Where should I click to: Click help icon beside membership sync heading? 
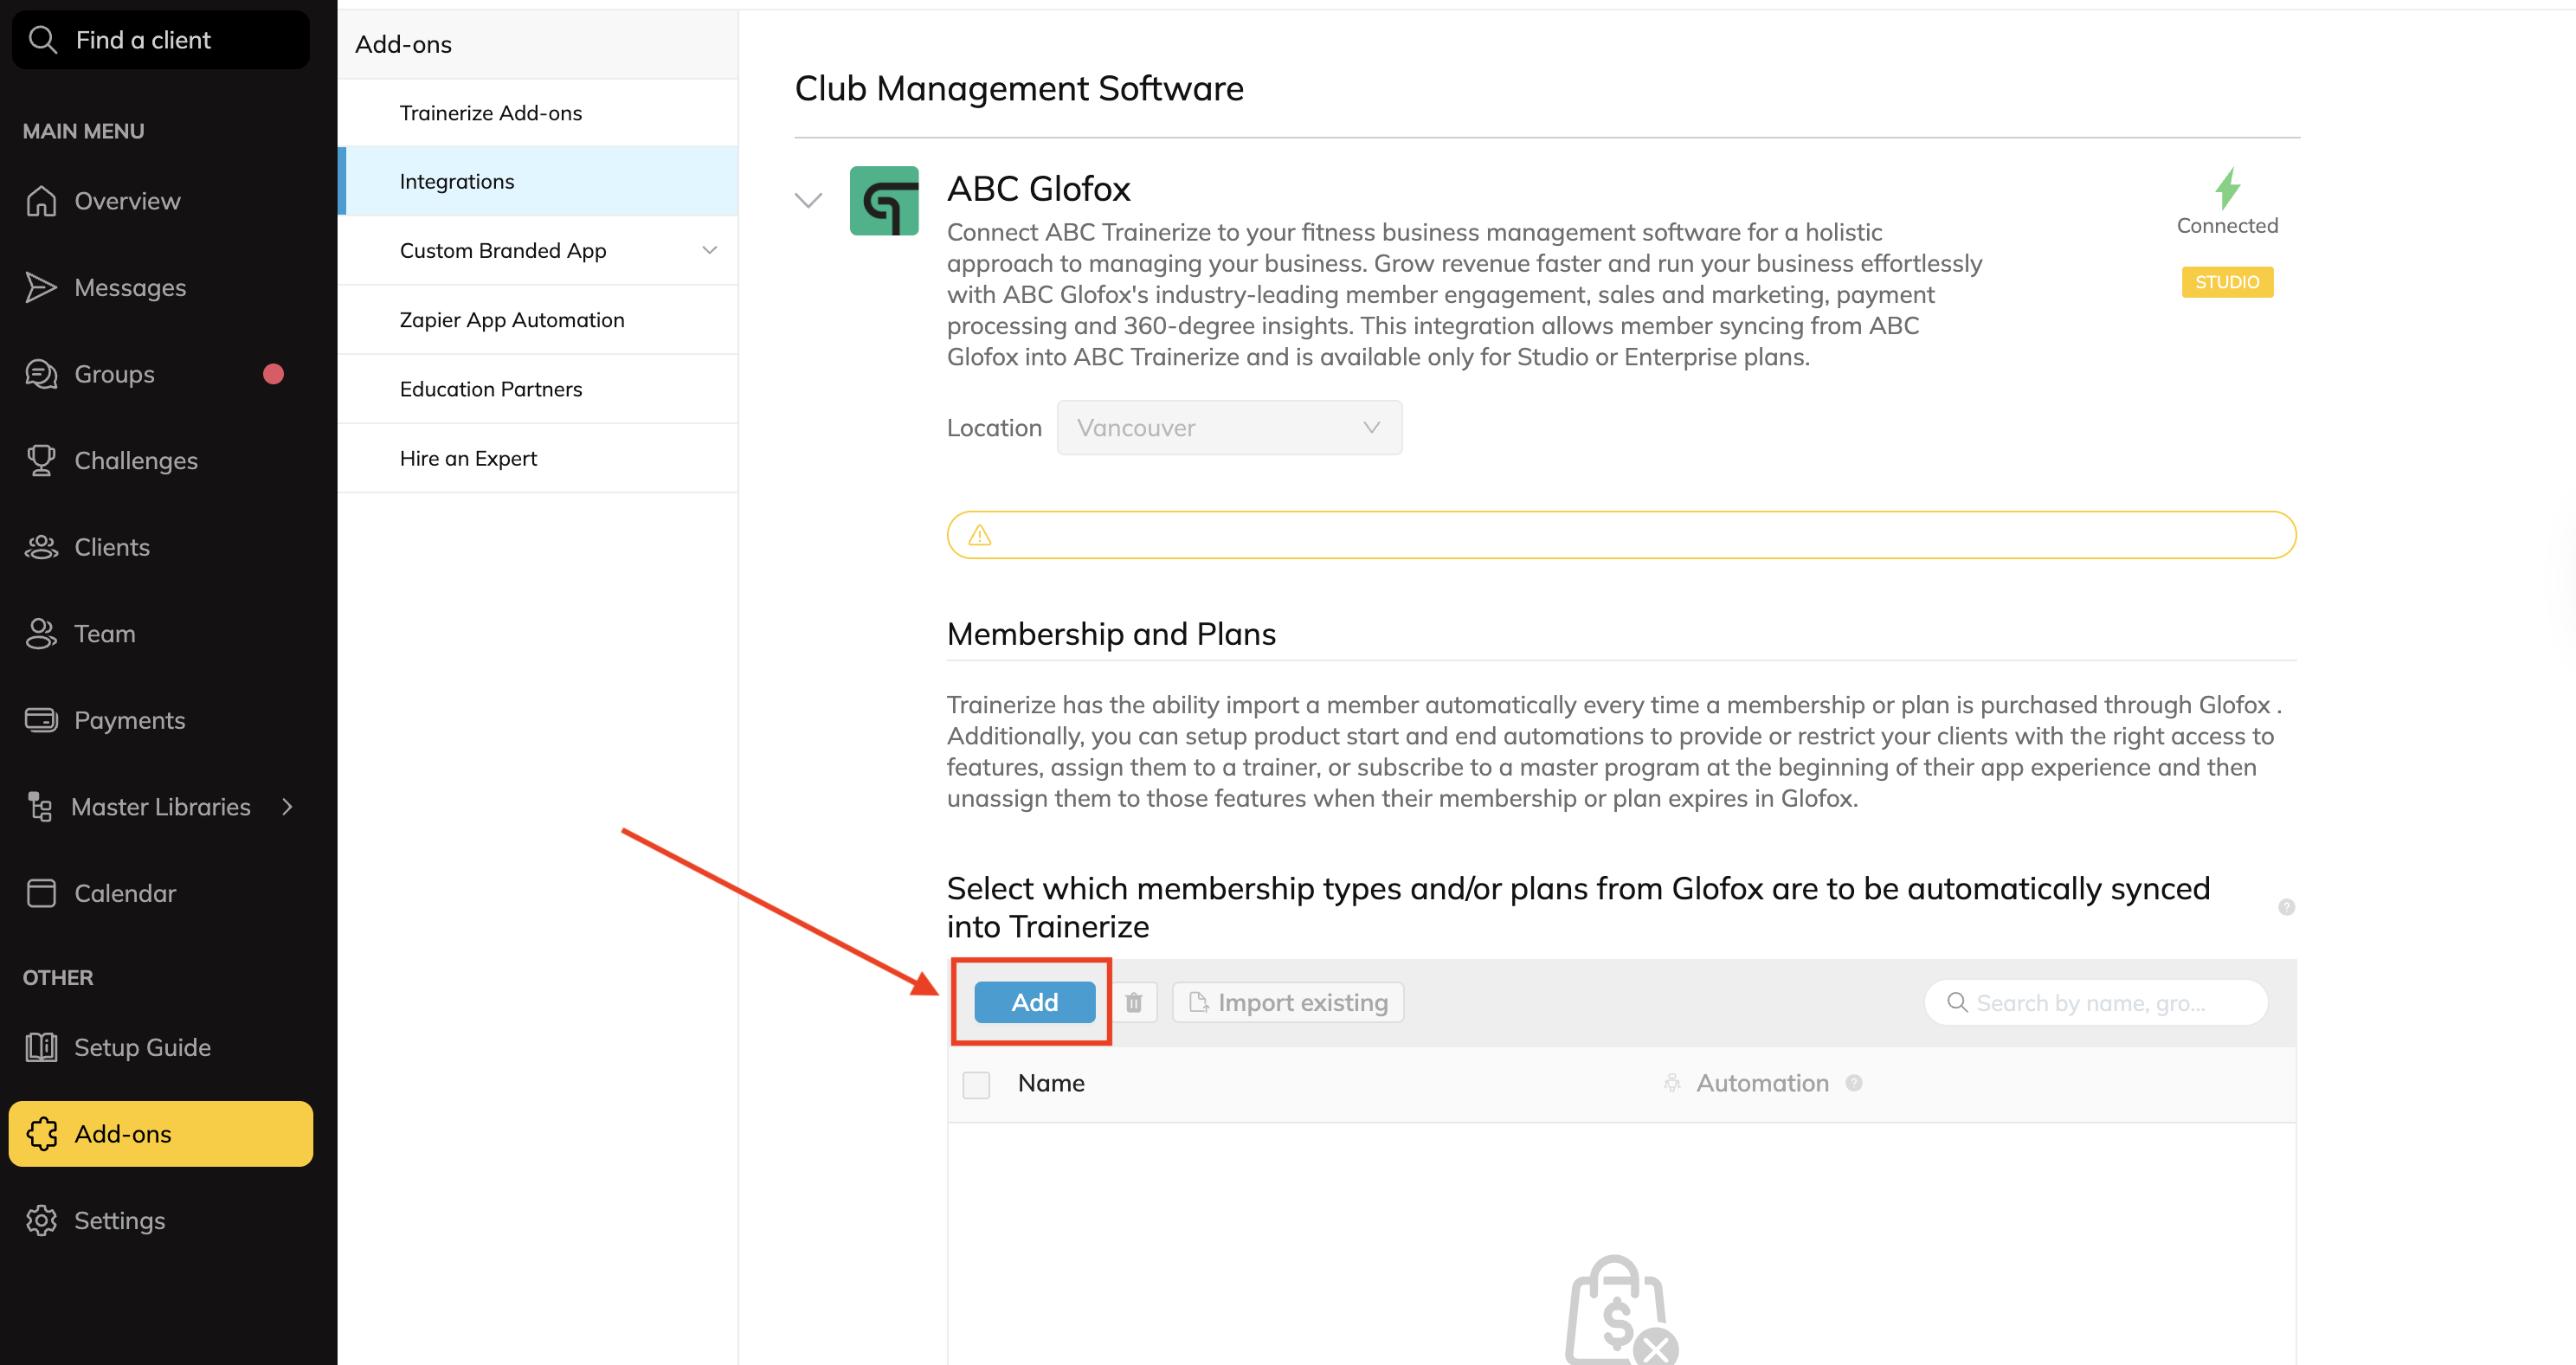click(2286, 907)
